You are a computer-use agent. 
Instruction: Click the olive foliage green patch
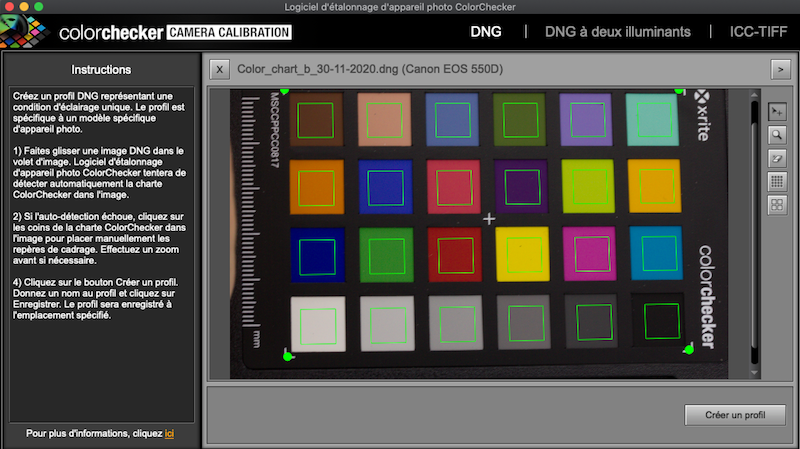[x=520, y=119]
